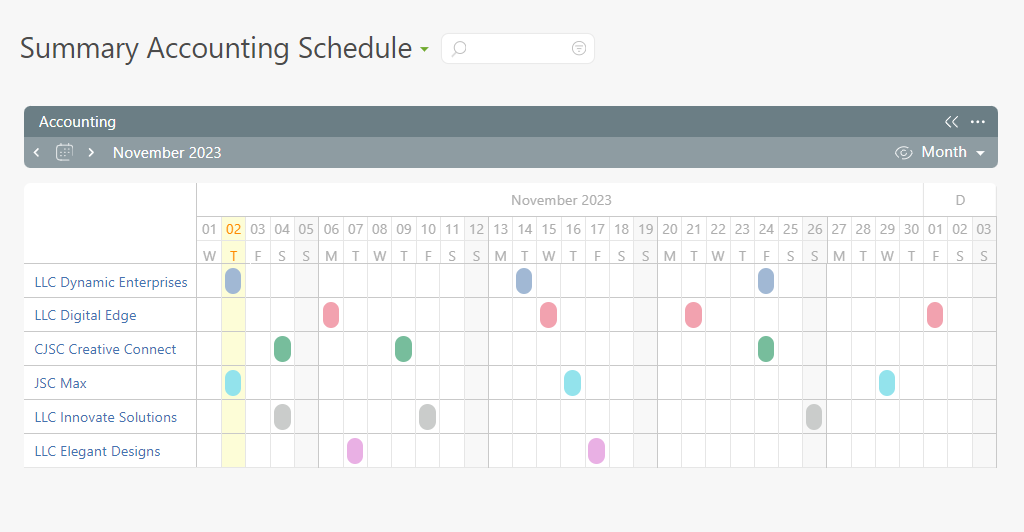
Task: Open the calendar date picker icon
Action: tap(64, 152)
